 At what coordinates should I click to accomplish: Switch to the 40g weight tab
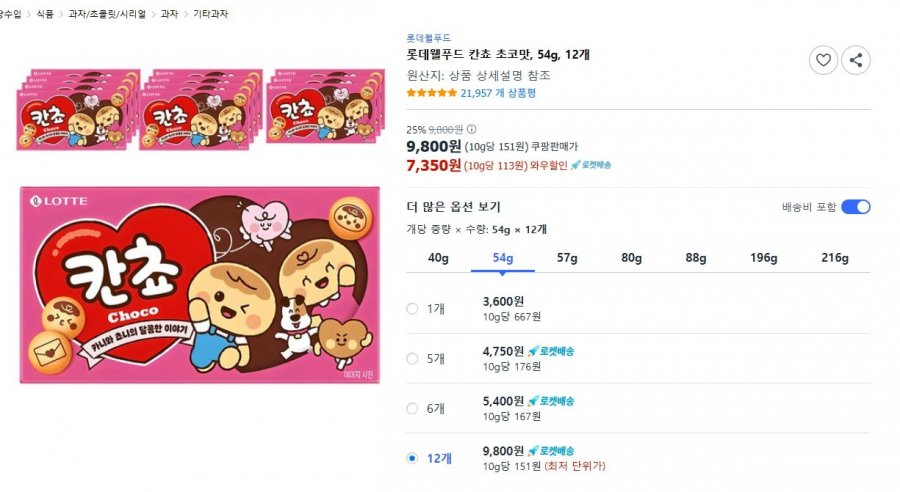coord(439,258)
